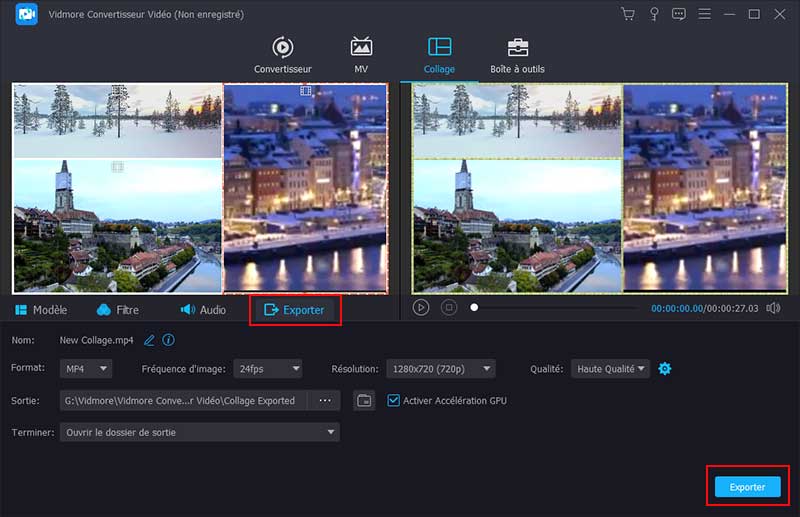Toggle Activer Accélération GPU checkbox
Screen dimensions: 800x517
394,401
